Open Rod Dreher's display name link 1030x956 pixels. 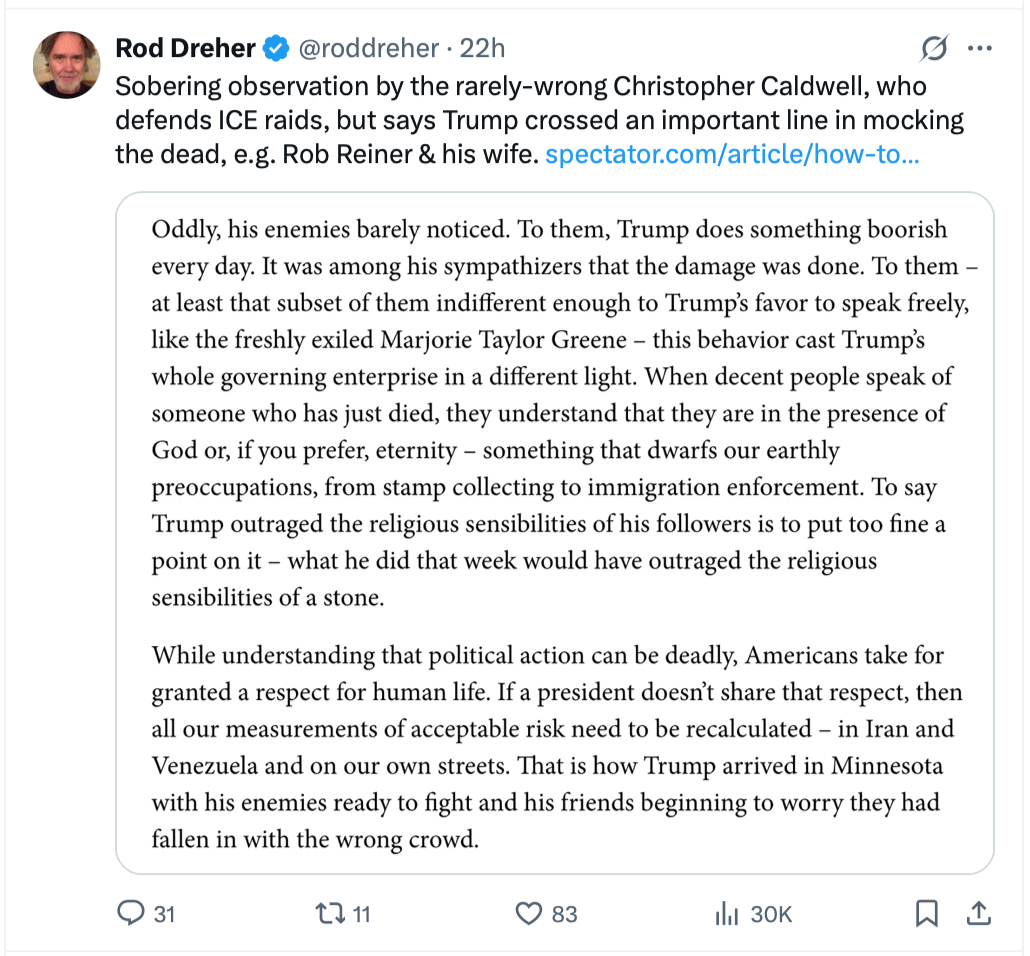pos(186,47)
